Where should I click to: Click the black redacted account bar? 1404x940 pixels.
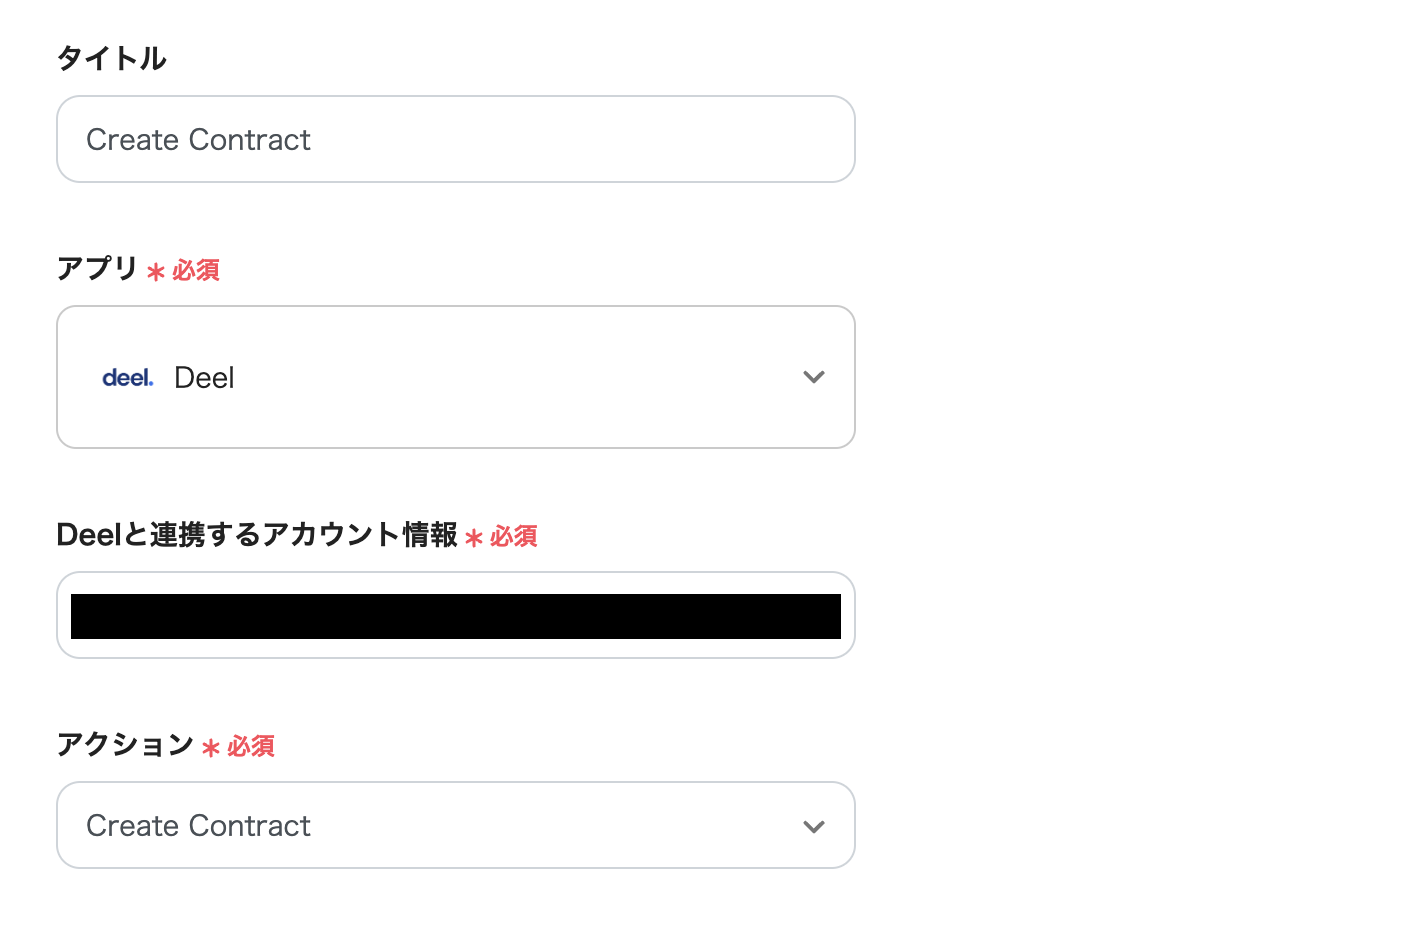click(455, 616)
